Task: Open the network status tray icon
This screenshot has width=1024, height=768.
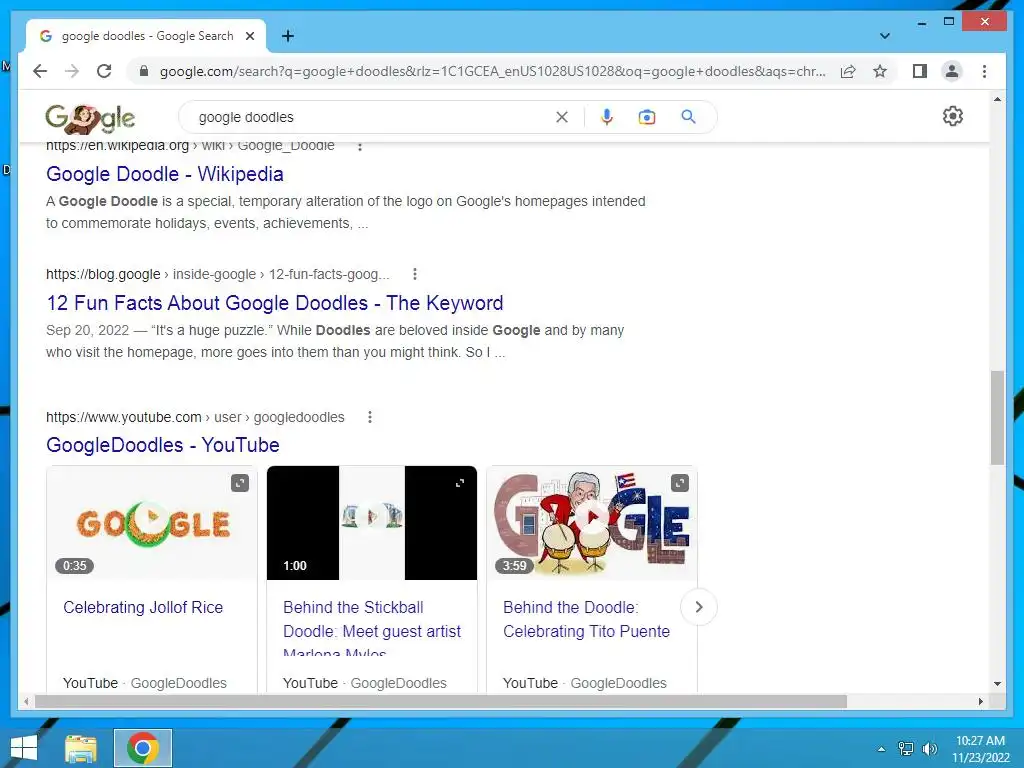Action: pyautogui.click(x=906, y=749)
